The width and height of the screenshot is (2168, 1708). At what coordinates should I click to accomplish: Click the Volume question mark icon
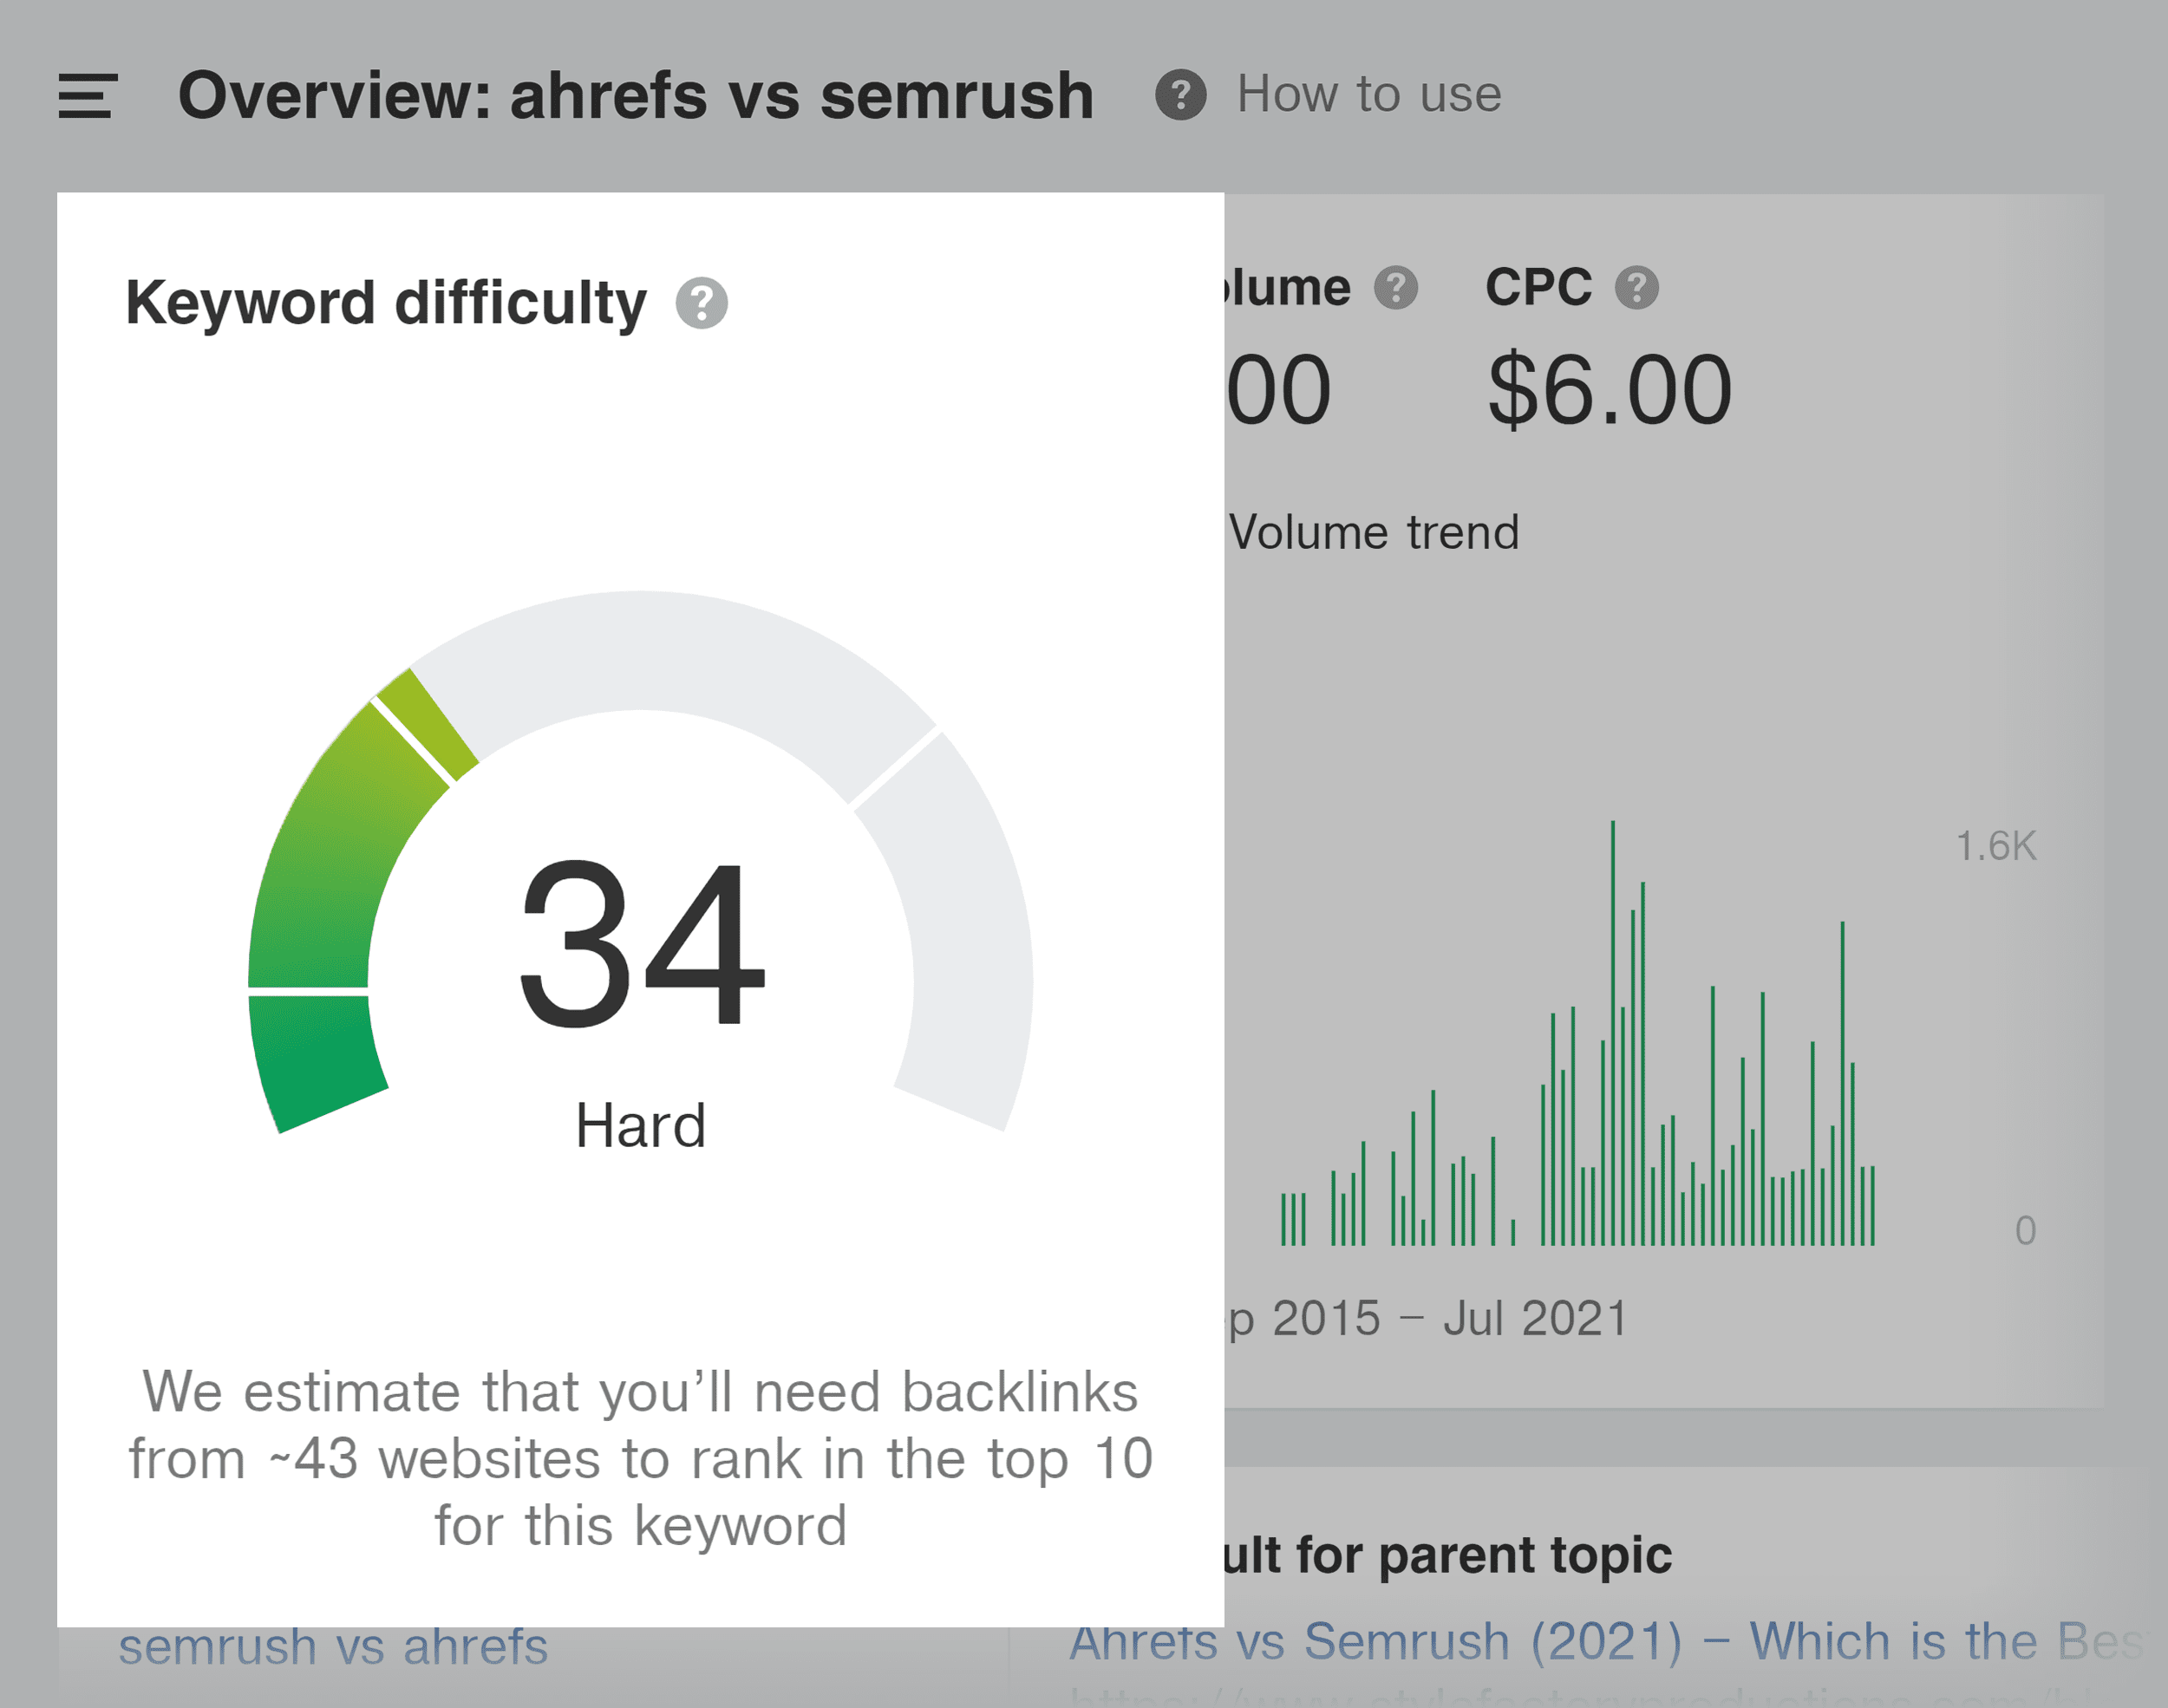point(1396,287)
